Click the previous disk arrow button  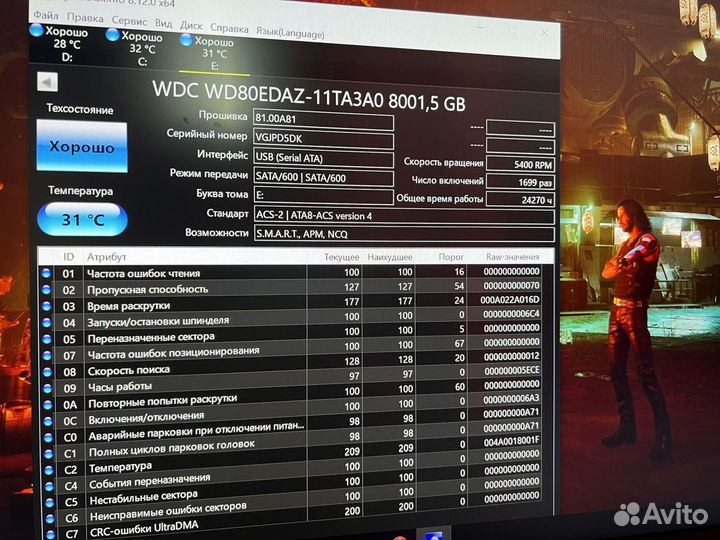tap(46, 83)
